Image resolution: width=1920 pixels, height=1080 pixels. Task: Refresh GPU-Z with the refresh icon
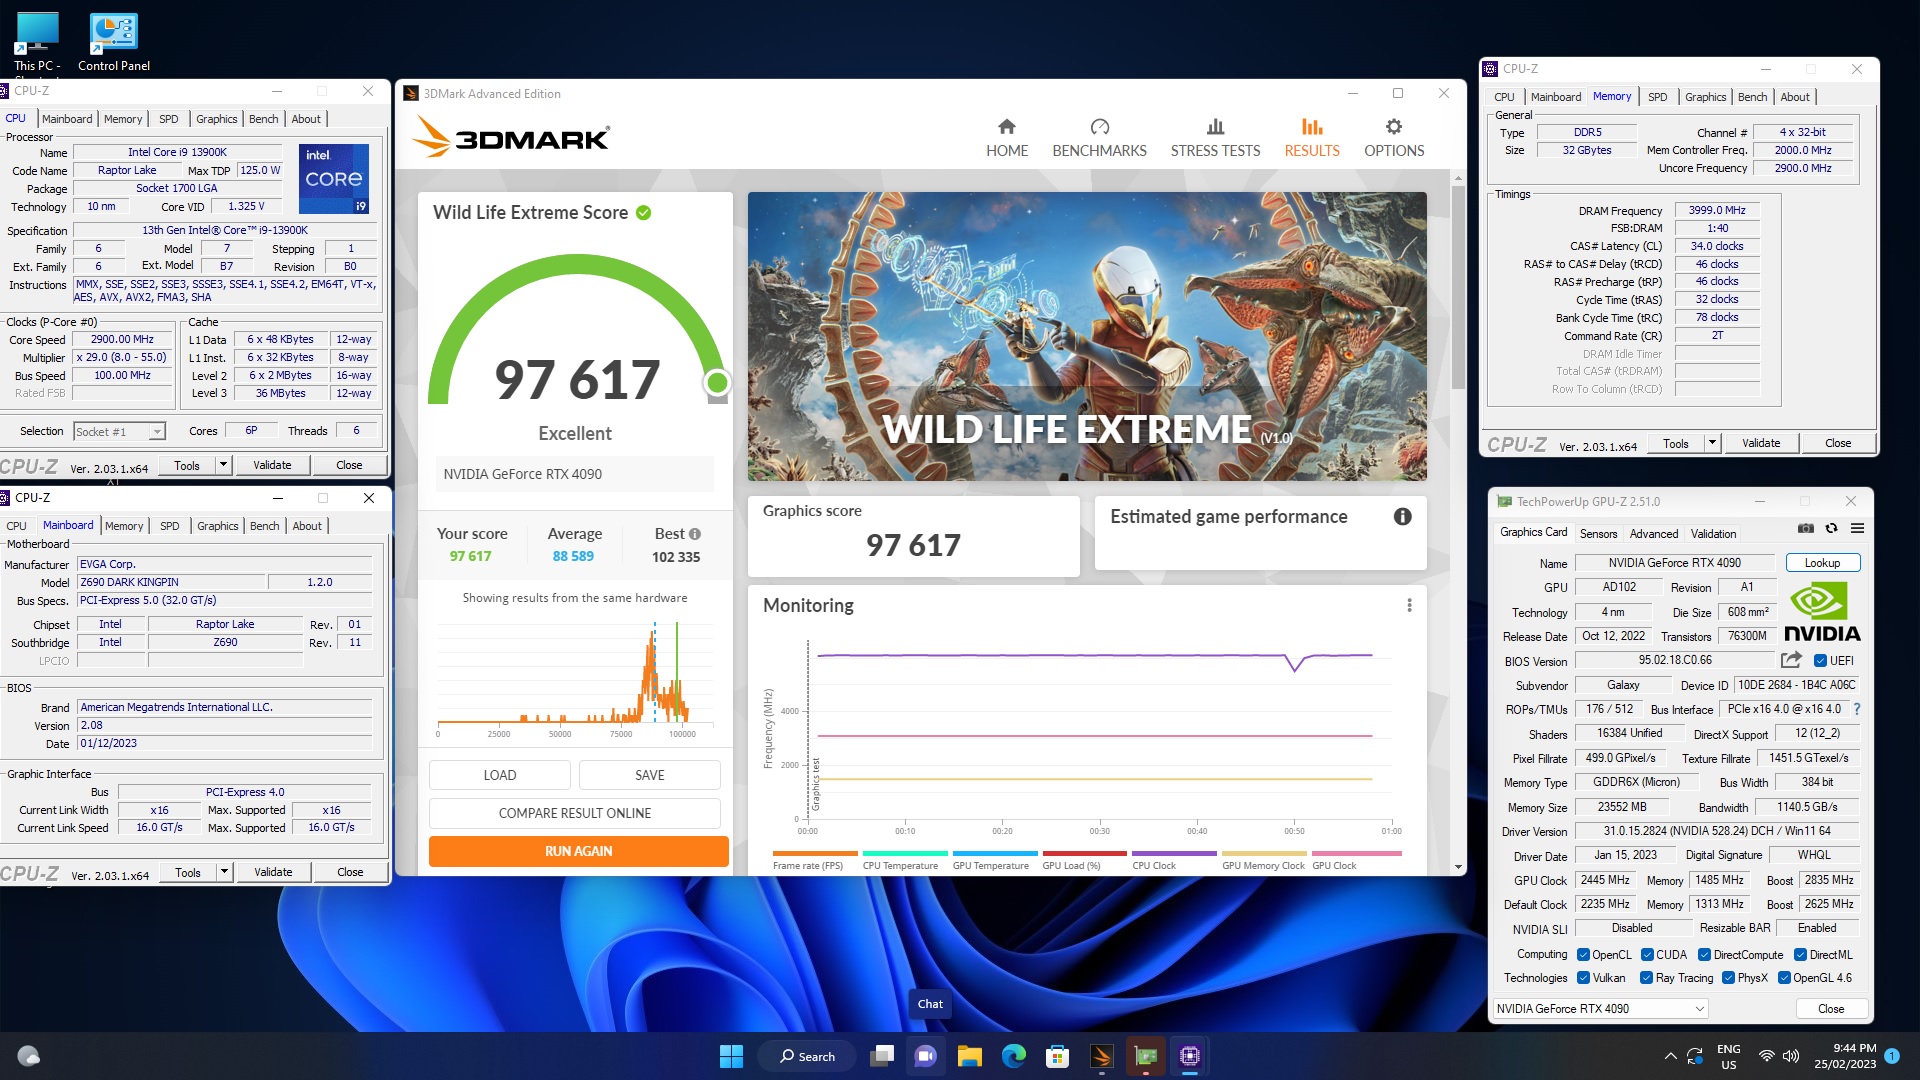click(1831, 528)
